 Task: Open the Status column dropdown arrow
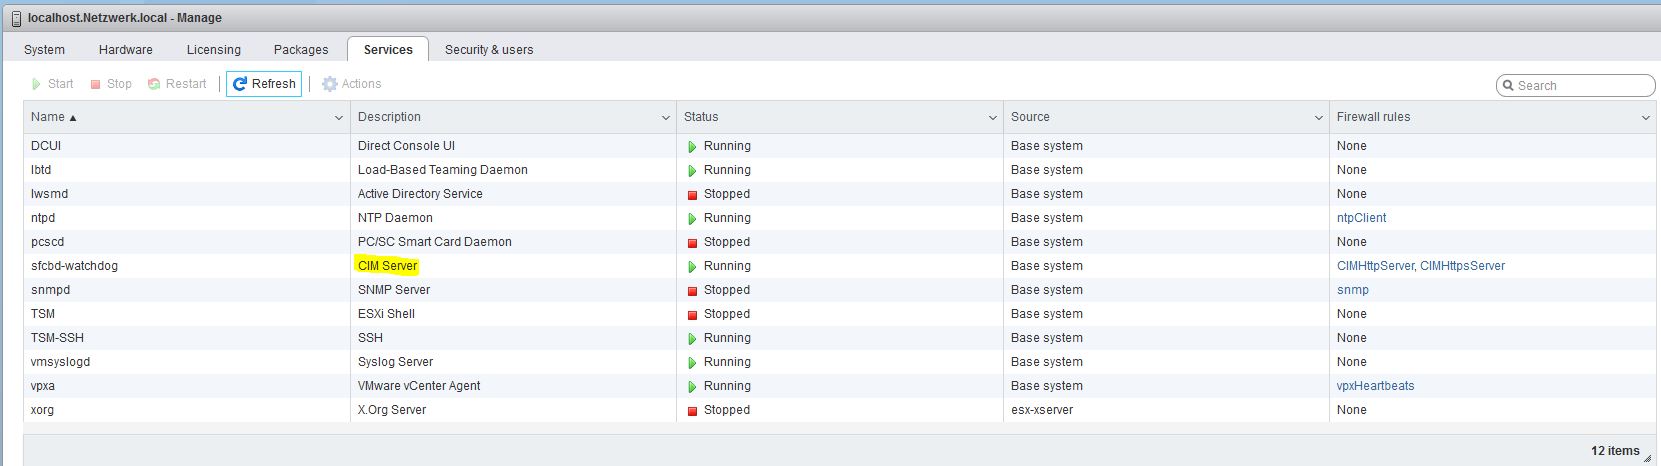tap(992, 118)
